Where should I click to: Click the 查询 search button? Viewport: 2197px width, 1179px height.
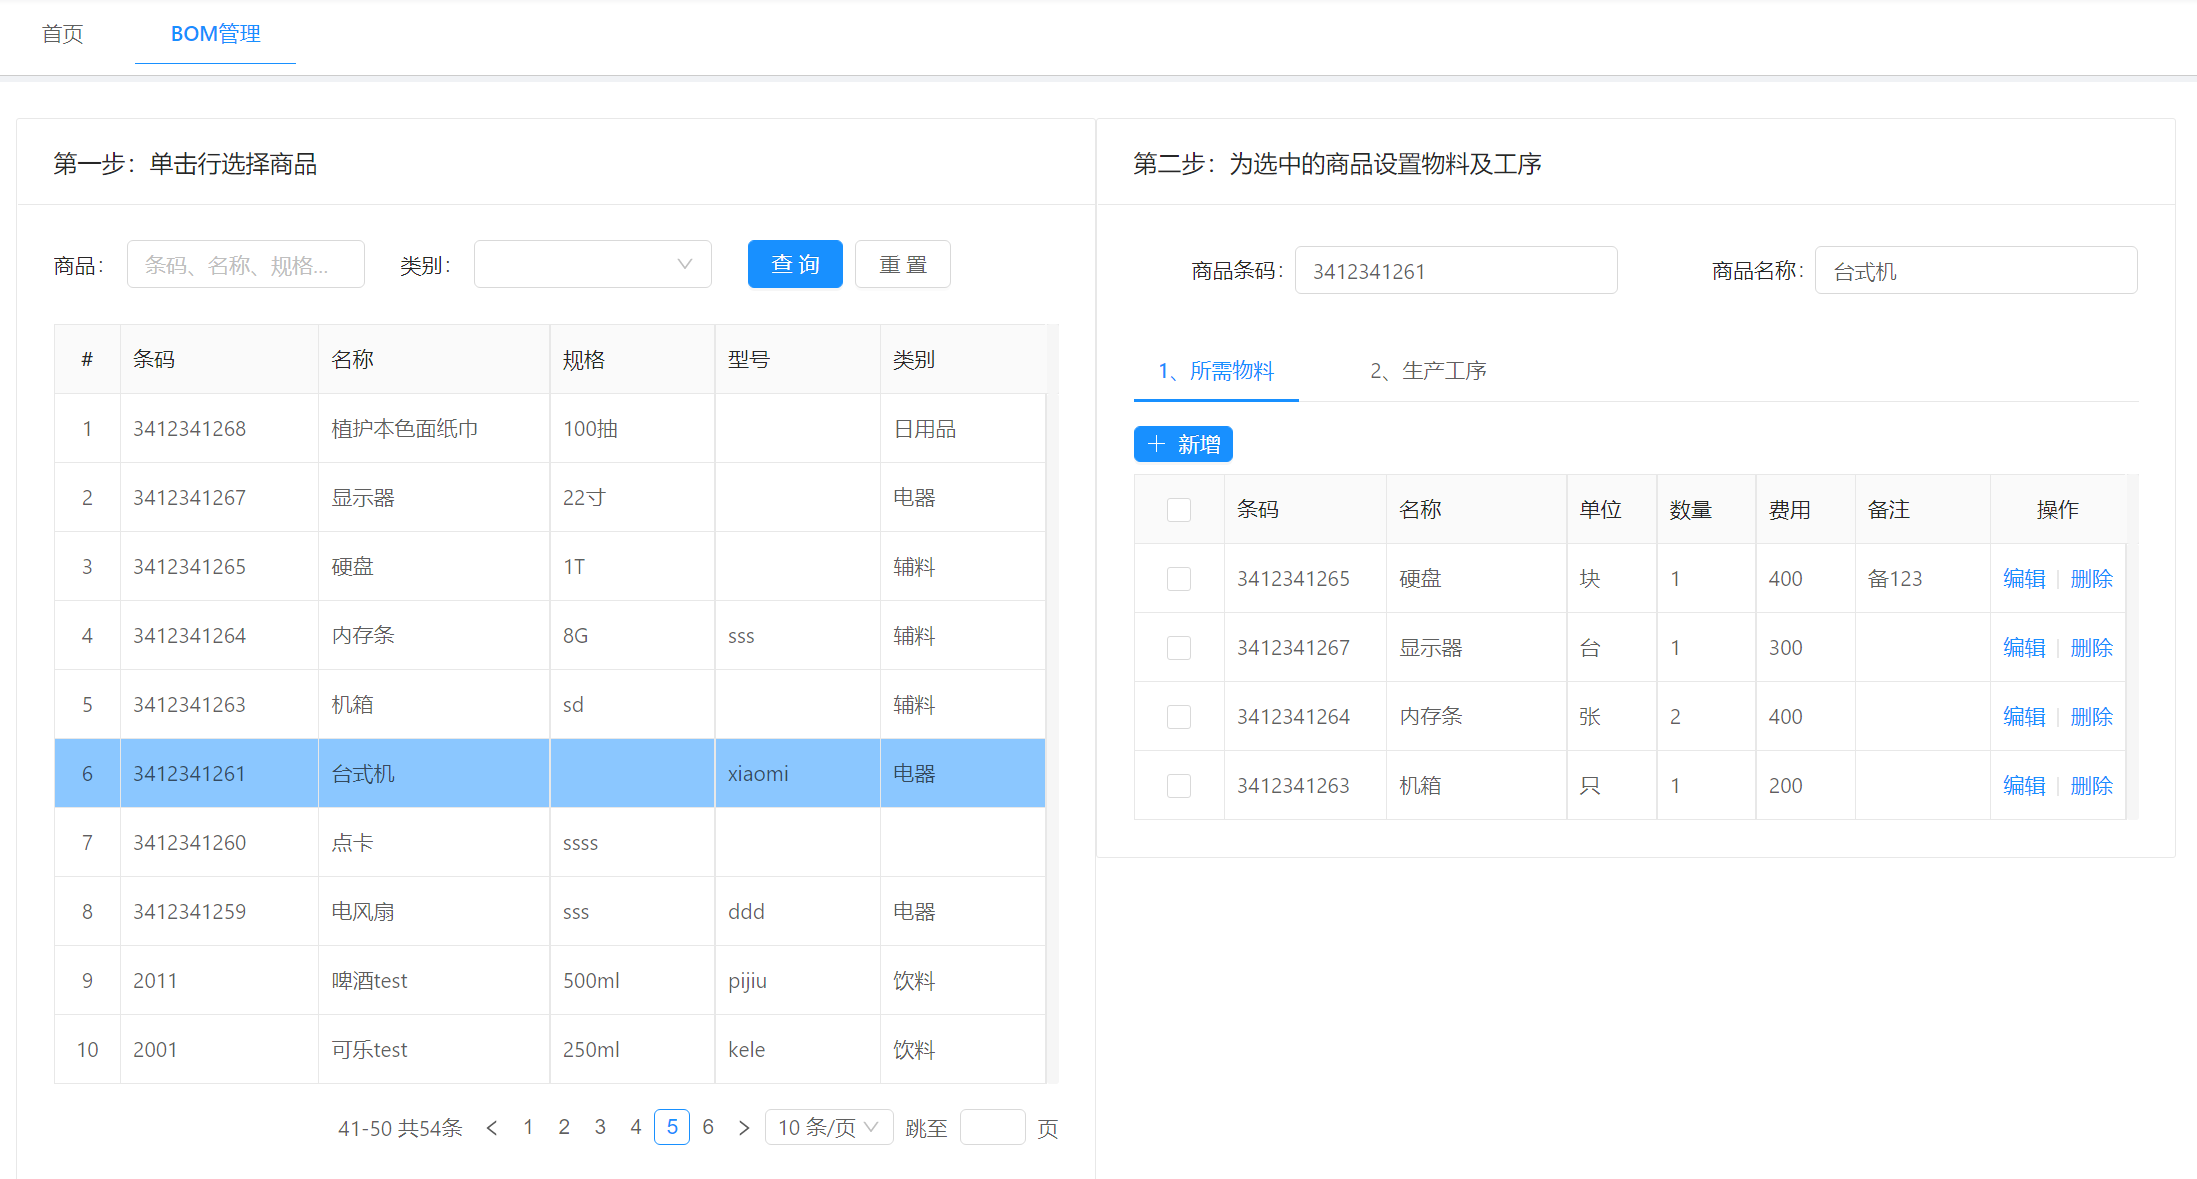click(x=795, y=264)
